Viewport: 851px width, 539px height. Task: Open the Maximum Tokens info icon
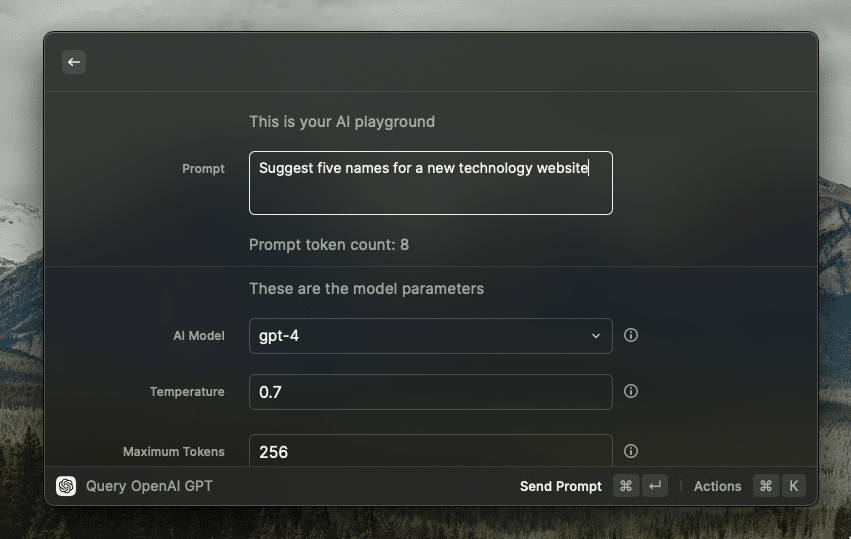[x=631, y=451]
